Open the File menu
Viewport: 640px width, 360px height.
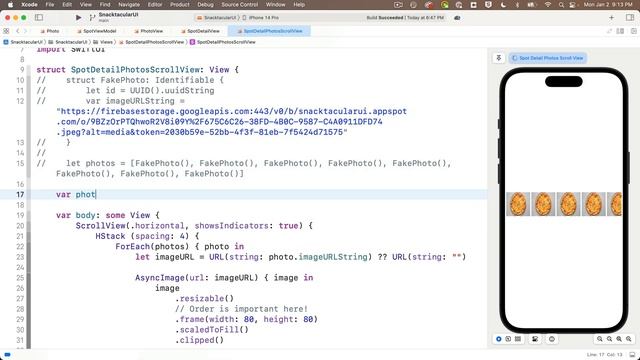click(x=50, y=4)
